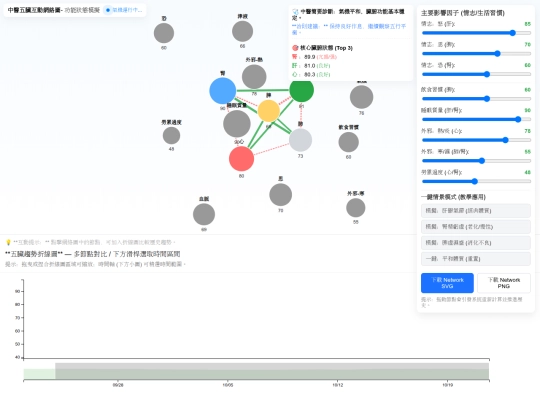Click the 09/28 date on the timeline
Image resolution: width=540 pixels, height=405 pixels.
118,385
